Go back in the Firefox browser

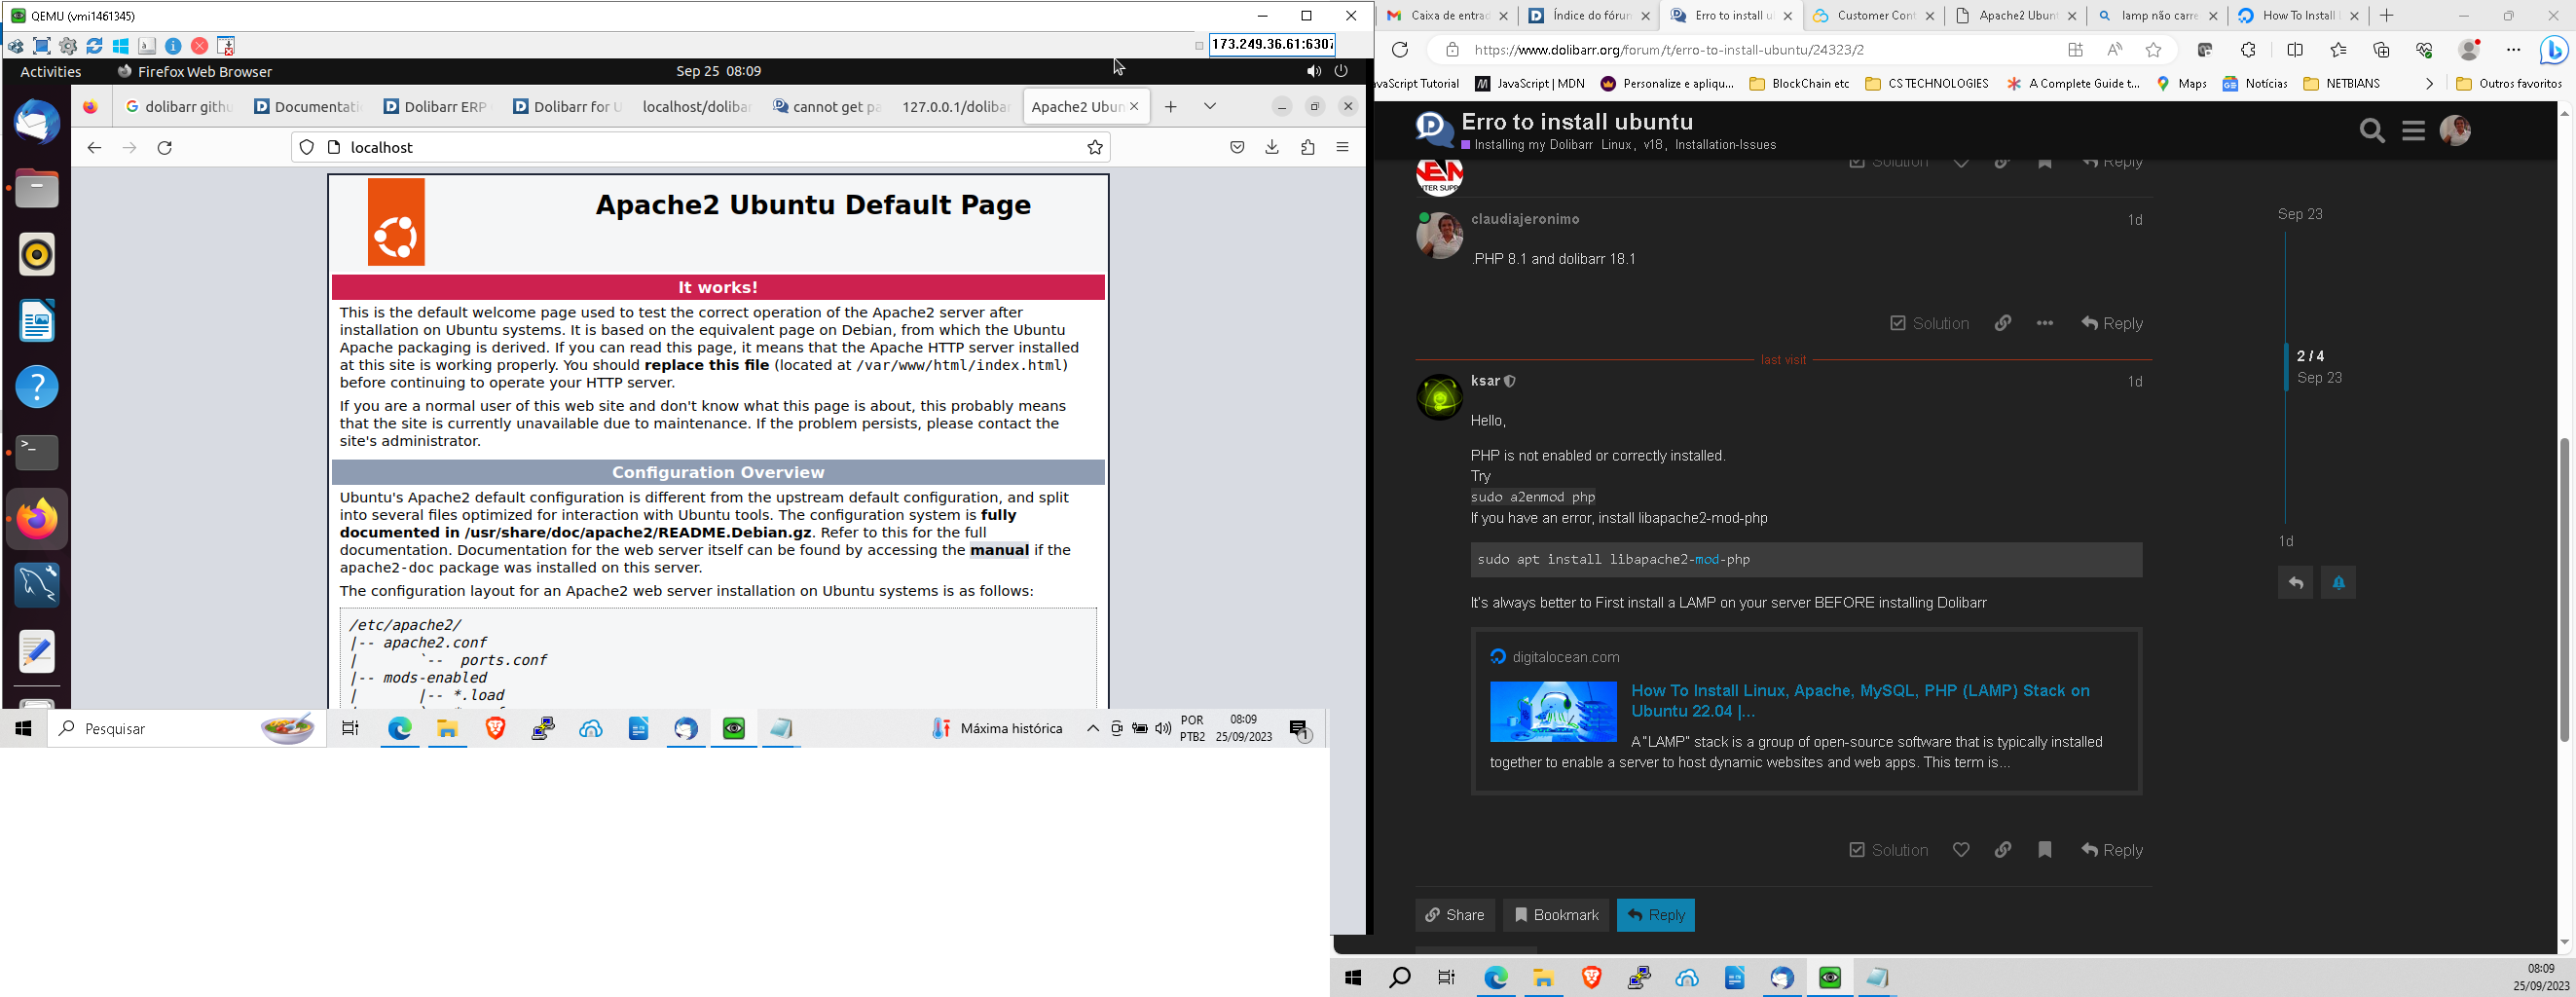[94, 148]
